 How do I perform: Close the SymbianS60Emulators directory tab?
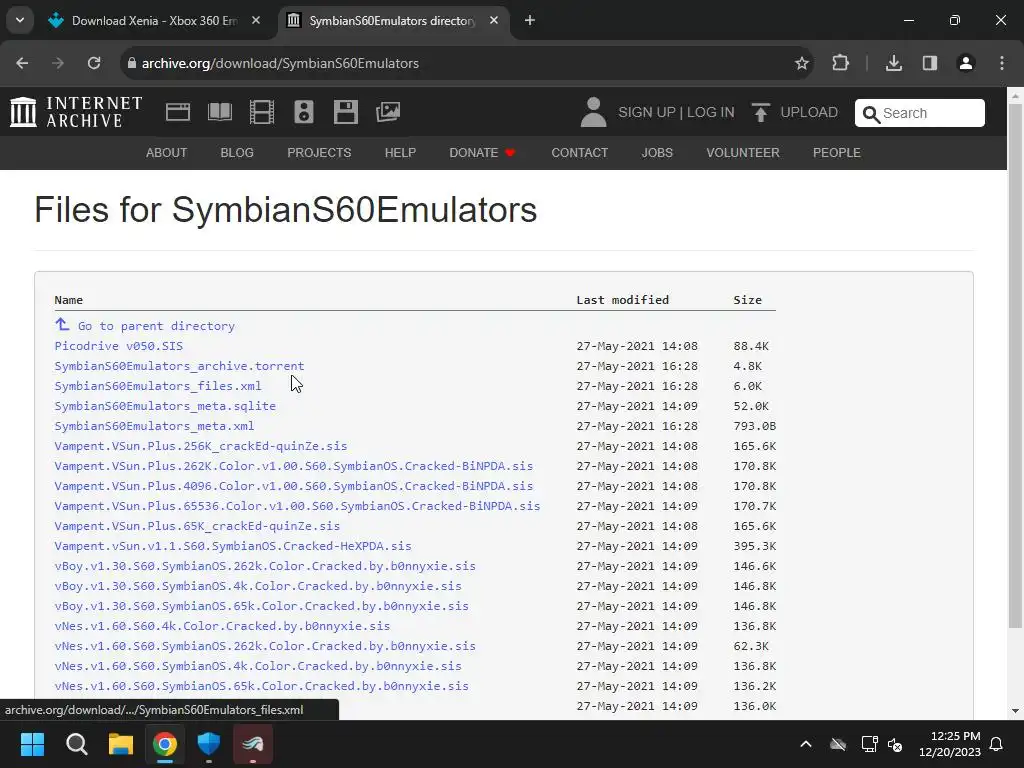494,20
